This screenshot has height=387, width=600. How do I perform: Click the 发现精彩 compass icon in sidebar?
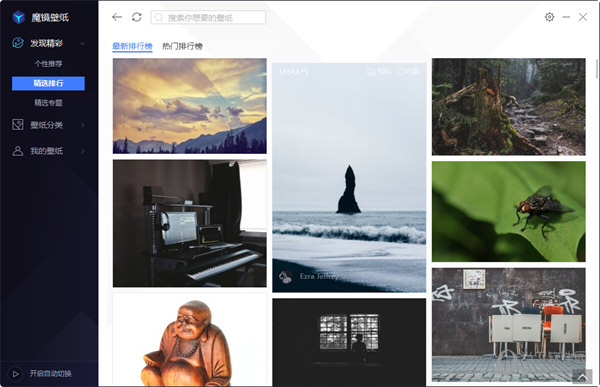point(18,43)
